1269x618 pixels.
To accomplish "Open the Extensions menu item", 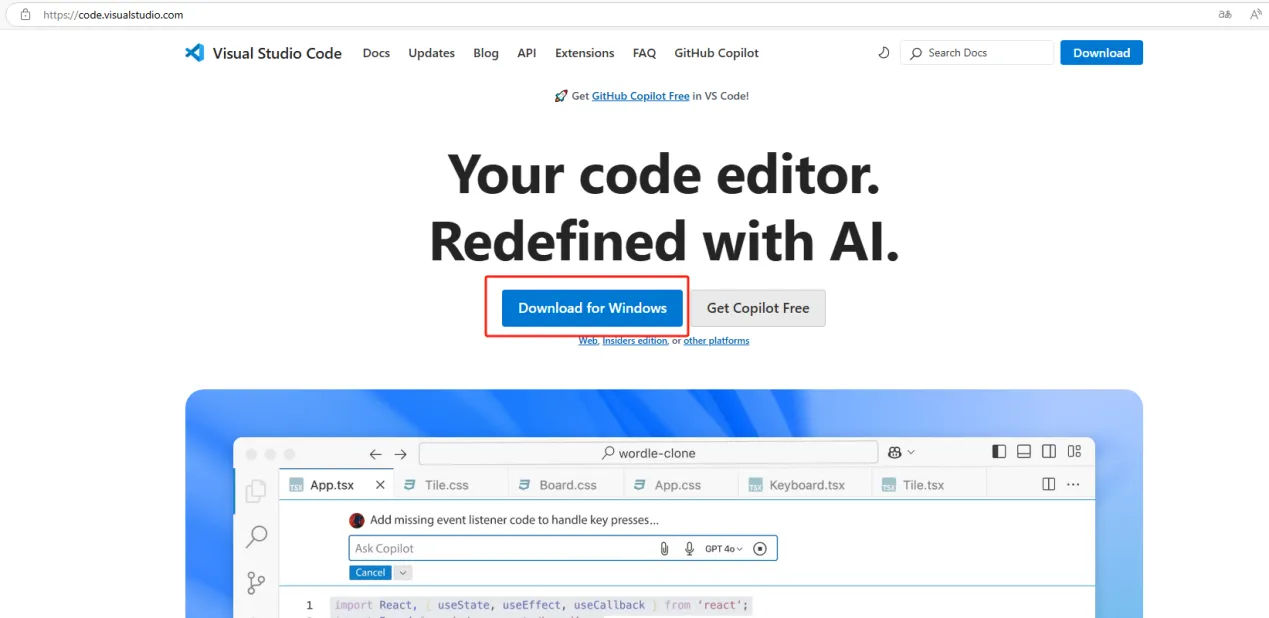I will pos(584,53).
